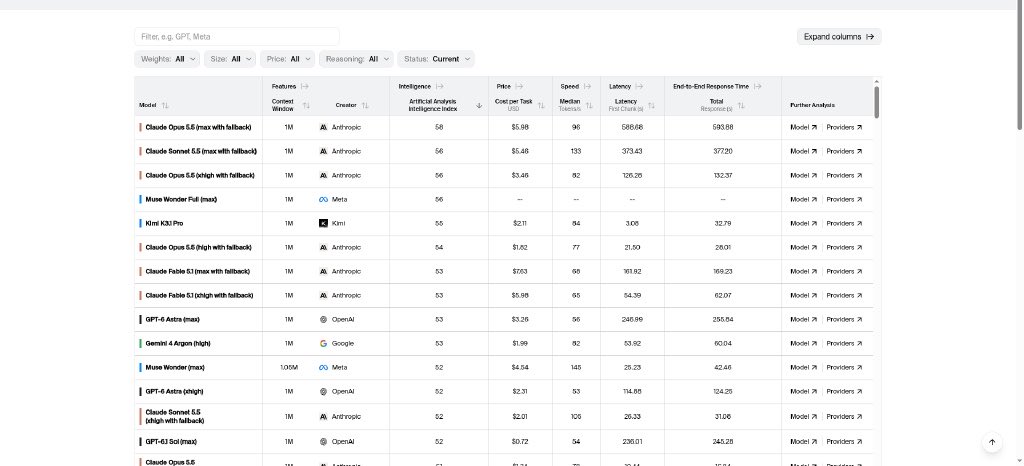
Task: Open the Weights filter dropdown
Action: [167, 59]
